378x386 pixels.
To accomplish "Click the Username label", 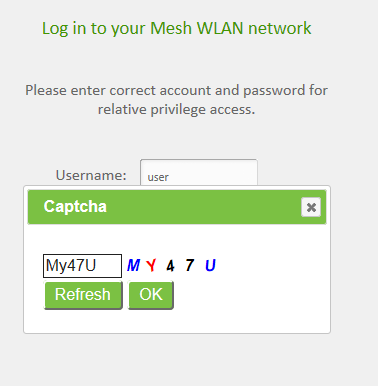I will (x=91, y=175).
